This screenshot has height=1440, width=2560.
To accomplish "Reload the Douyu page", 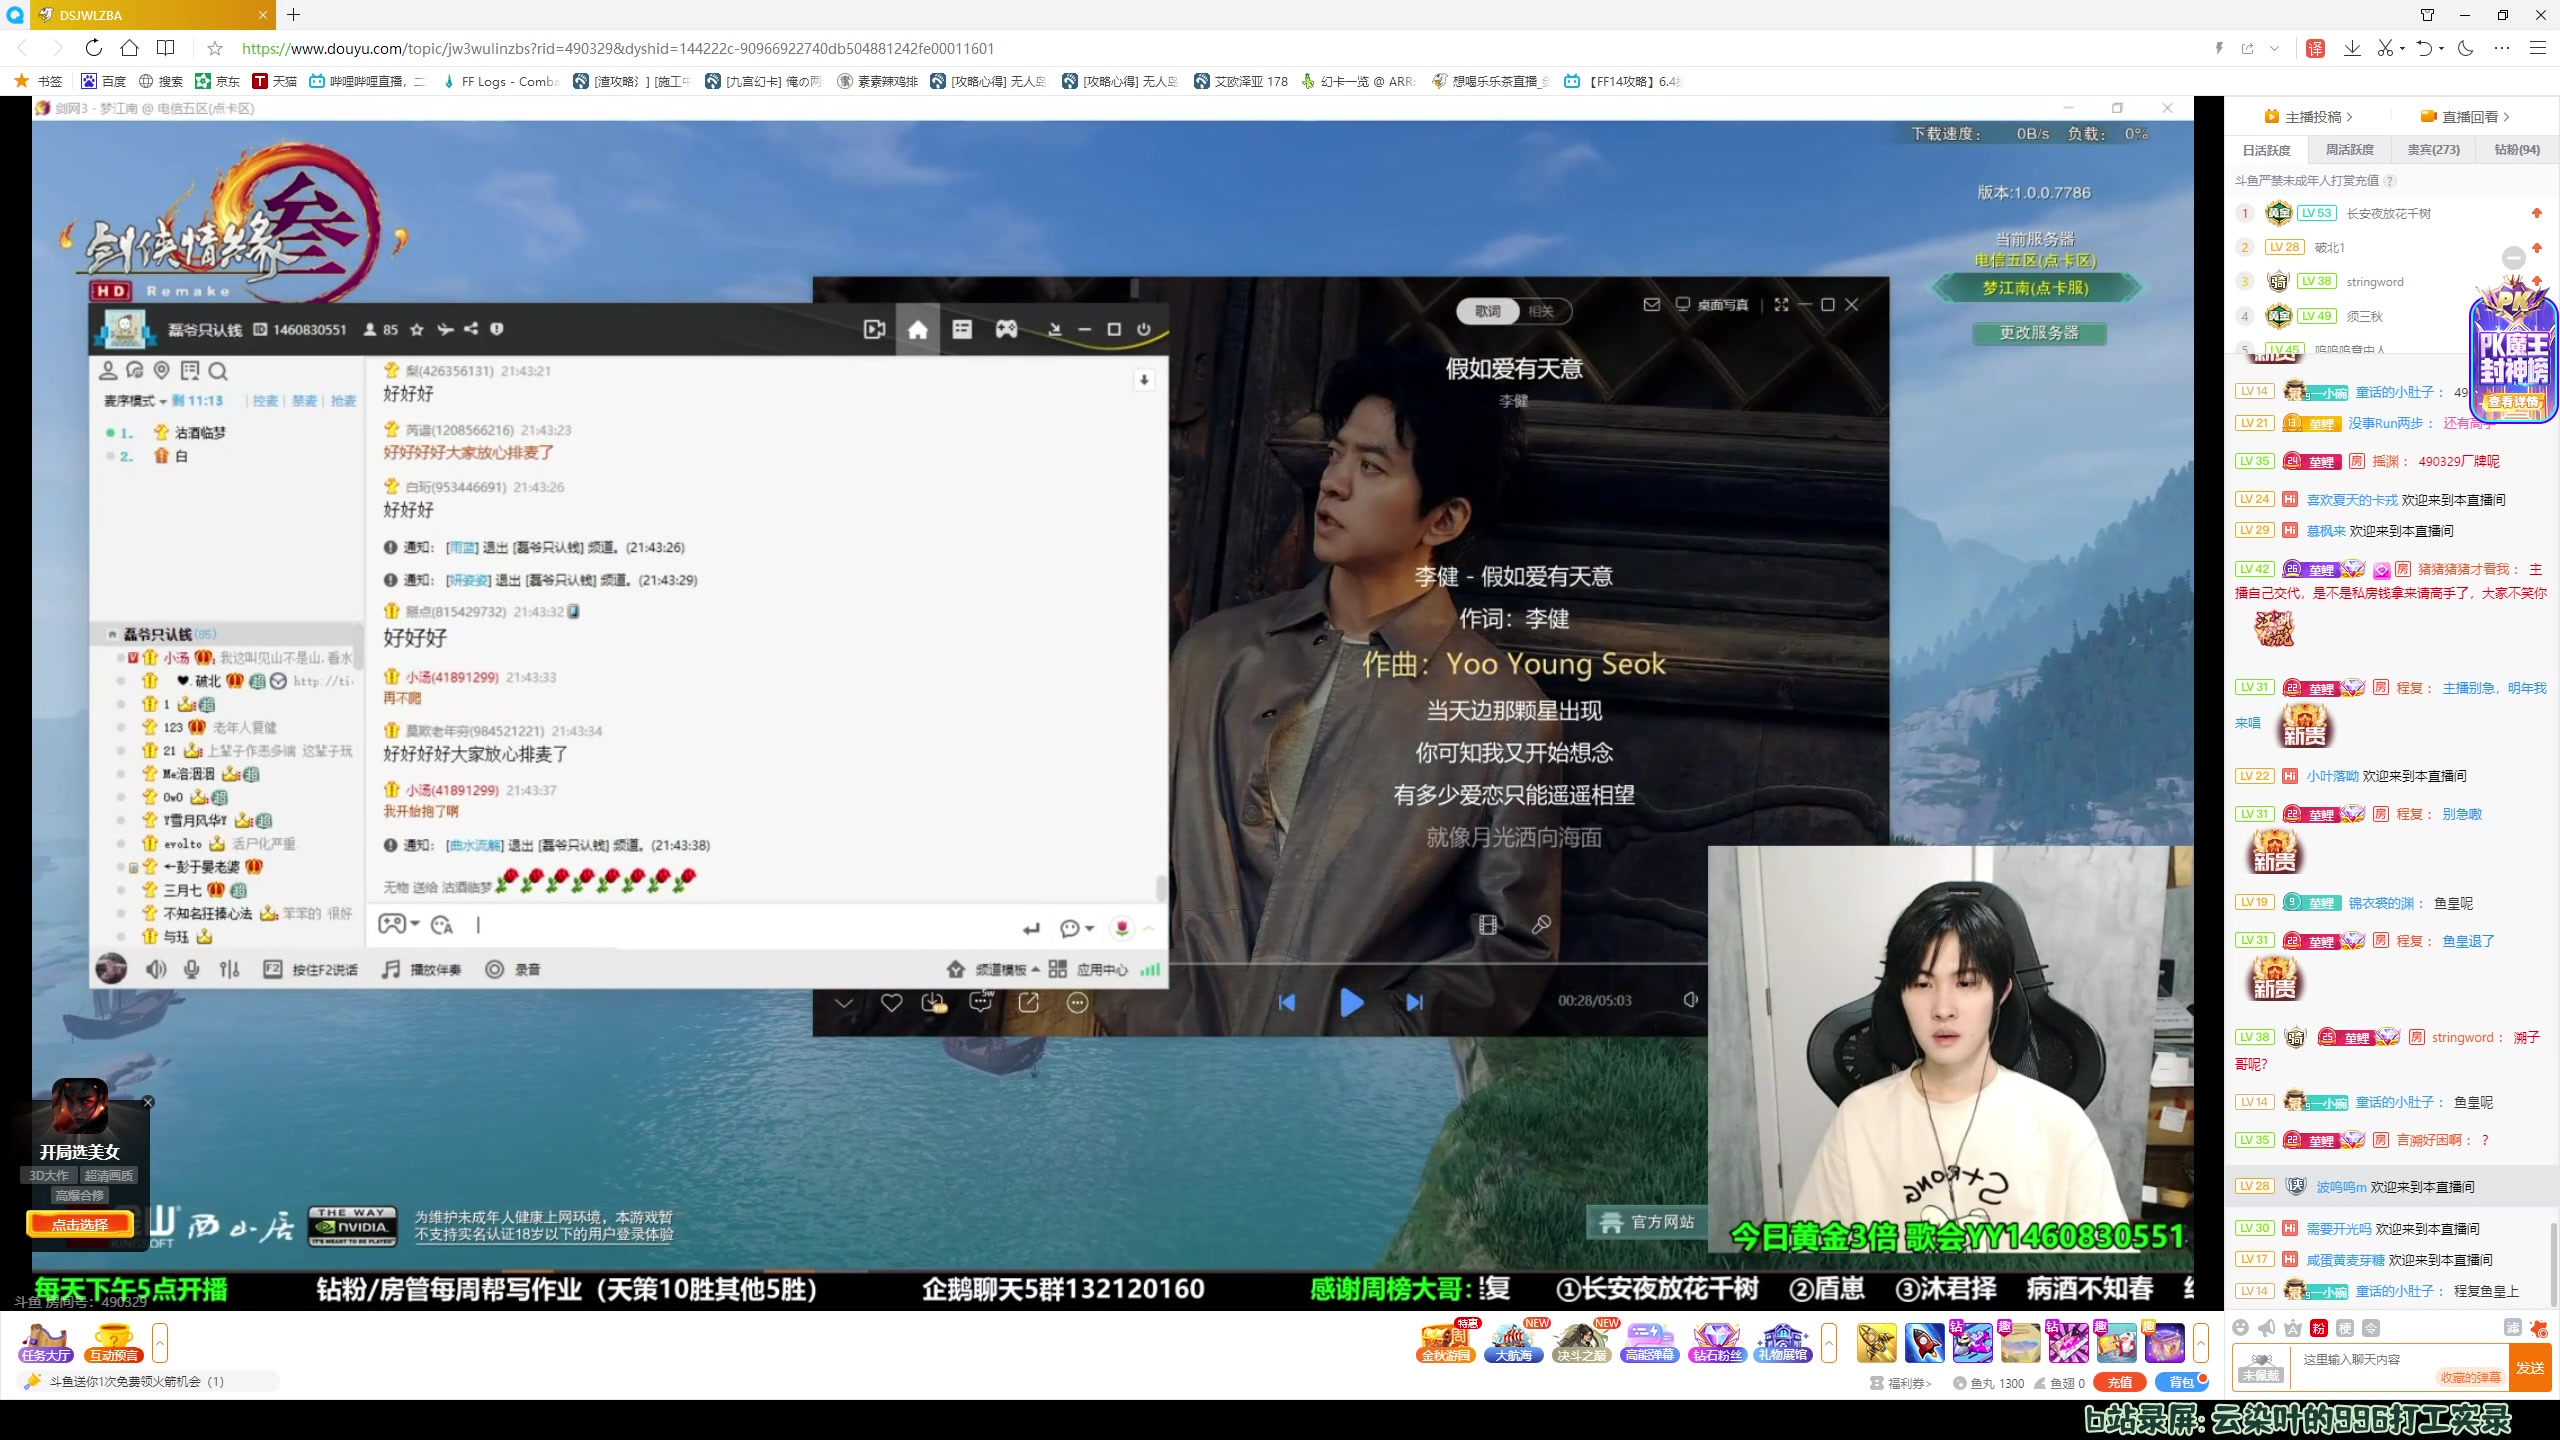I will coord(93,48).
